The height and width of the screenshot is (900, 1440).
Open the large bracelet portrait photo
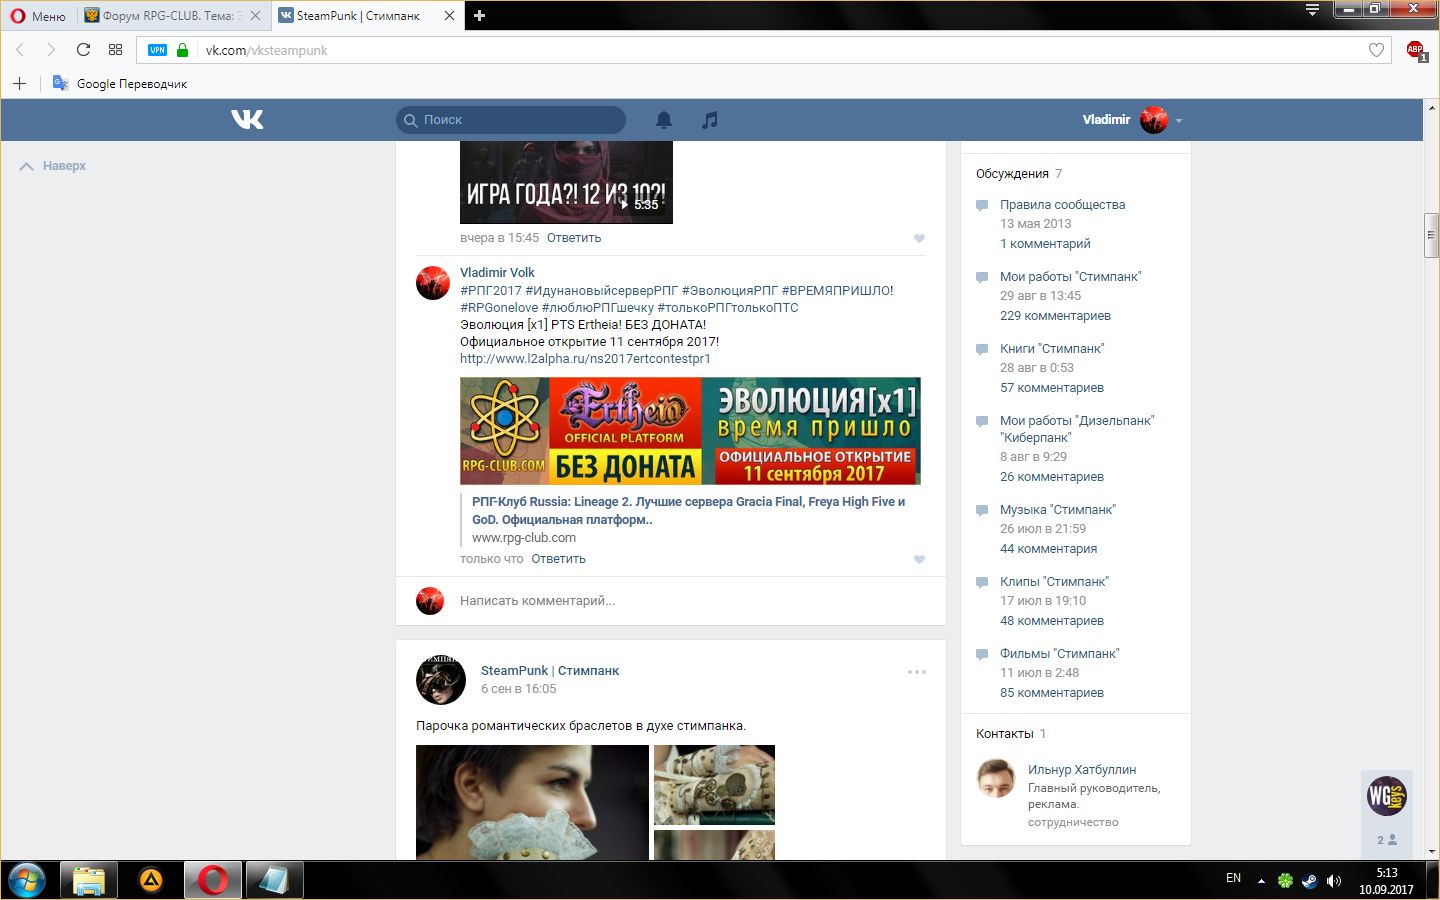point(532,802)
